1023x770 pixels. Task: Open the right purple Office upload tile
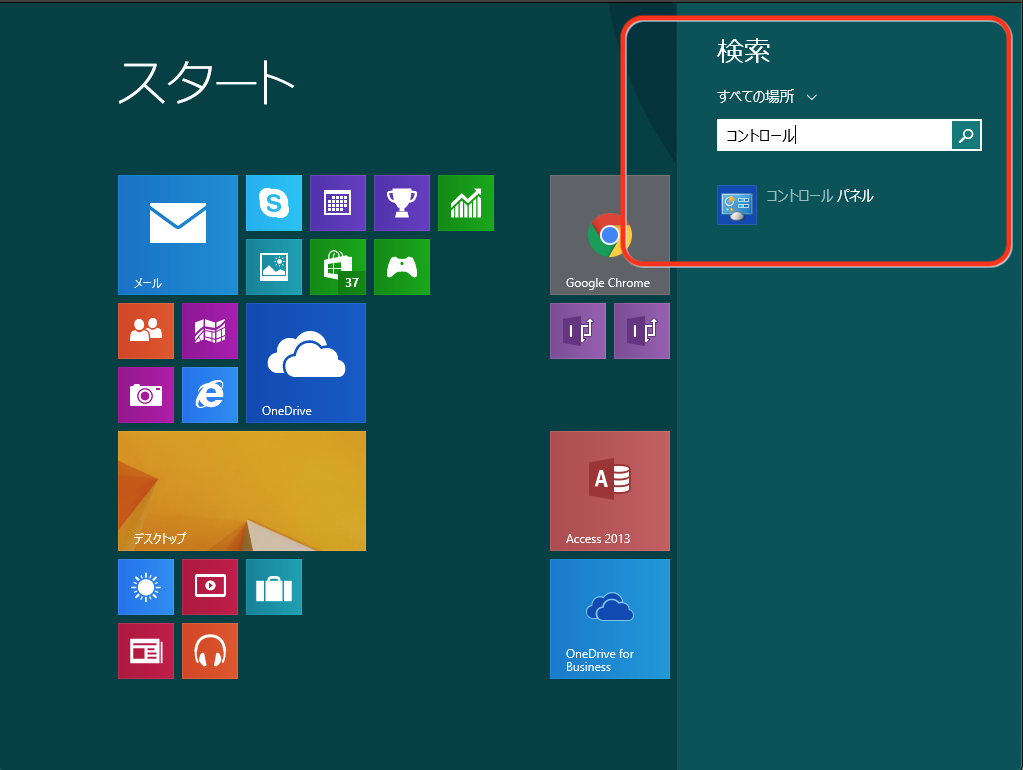(x=642, y=331)
